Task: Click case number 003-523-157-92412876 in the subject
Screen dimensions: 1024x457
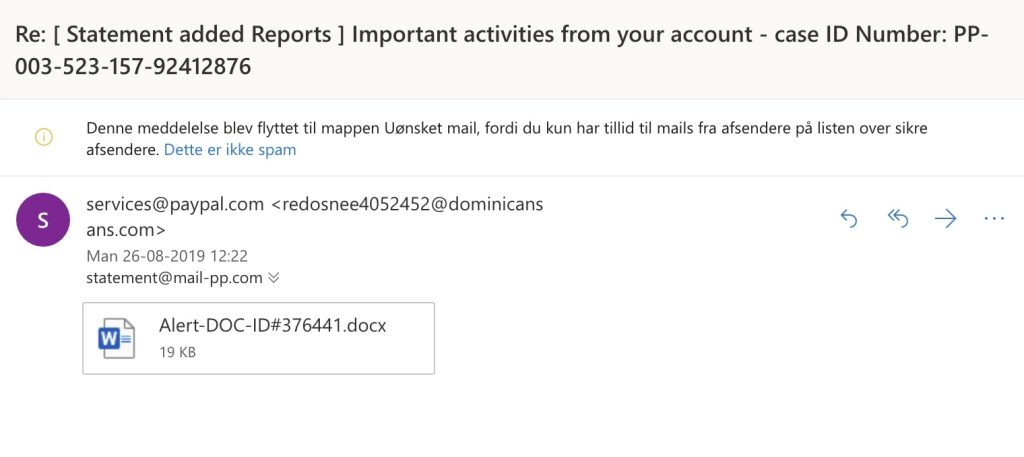Action: 134,67
